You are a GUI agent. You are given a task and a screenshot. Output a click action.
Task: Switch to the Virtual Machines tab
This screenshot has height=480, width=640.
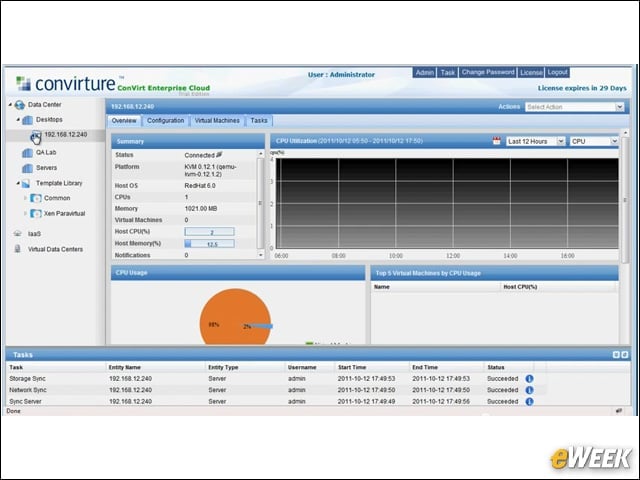pyautogui.click(x=217, y=121)
